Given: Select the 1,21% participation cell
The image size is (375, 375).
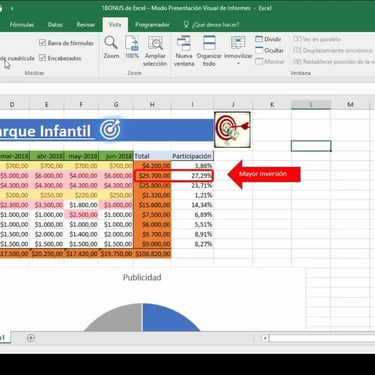Looking at the screenshot, I should click(x=192, y=195).
